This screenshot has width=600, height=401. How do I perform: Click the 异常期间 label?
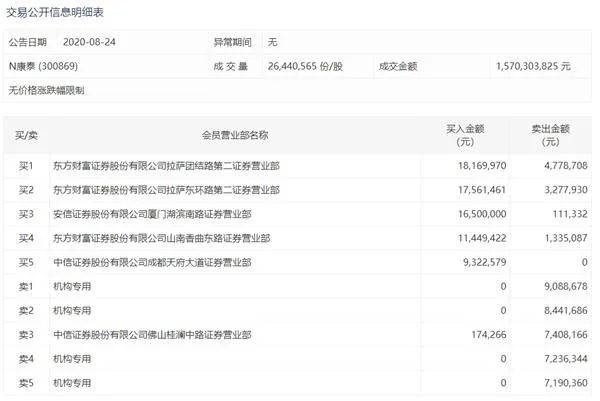(x=232, y=42)
